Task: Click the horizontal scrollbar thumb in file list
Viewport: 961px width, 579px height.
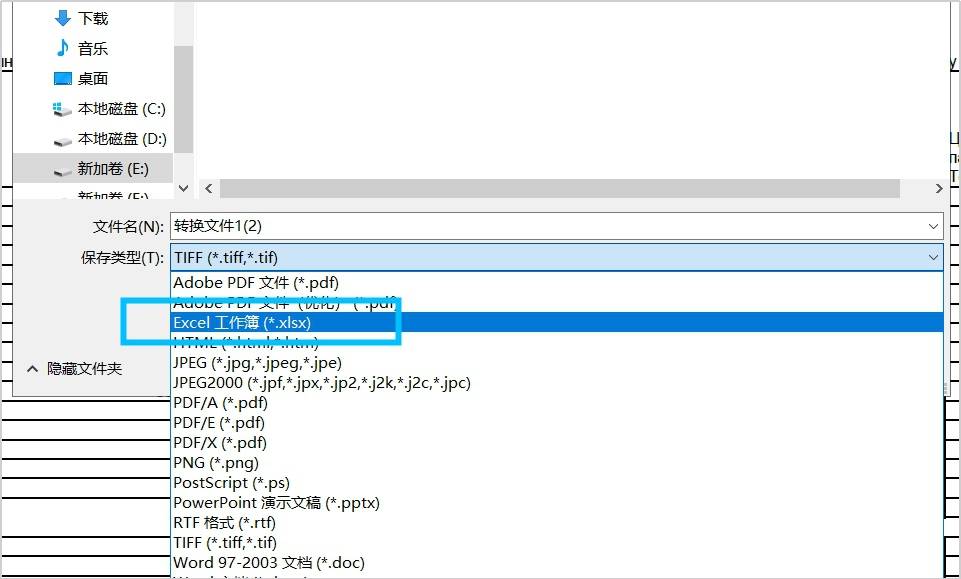Action: 560,188
